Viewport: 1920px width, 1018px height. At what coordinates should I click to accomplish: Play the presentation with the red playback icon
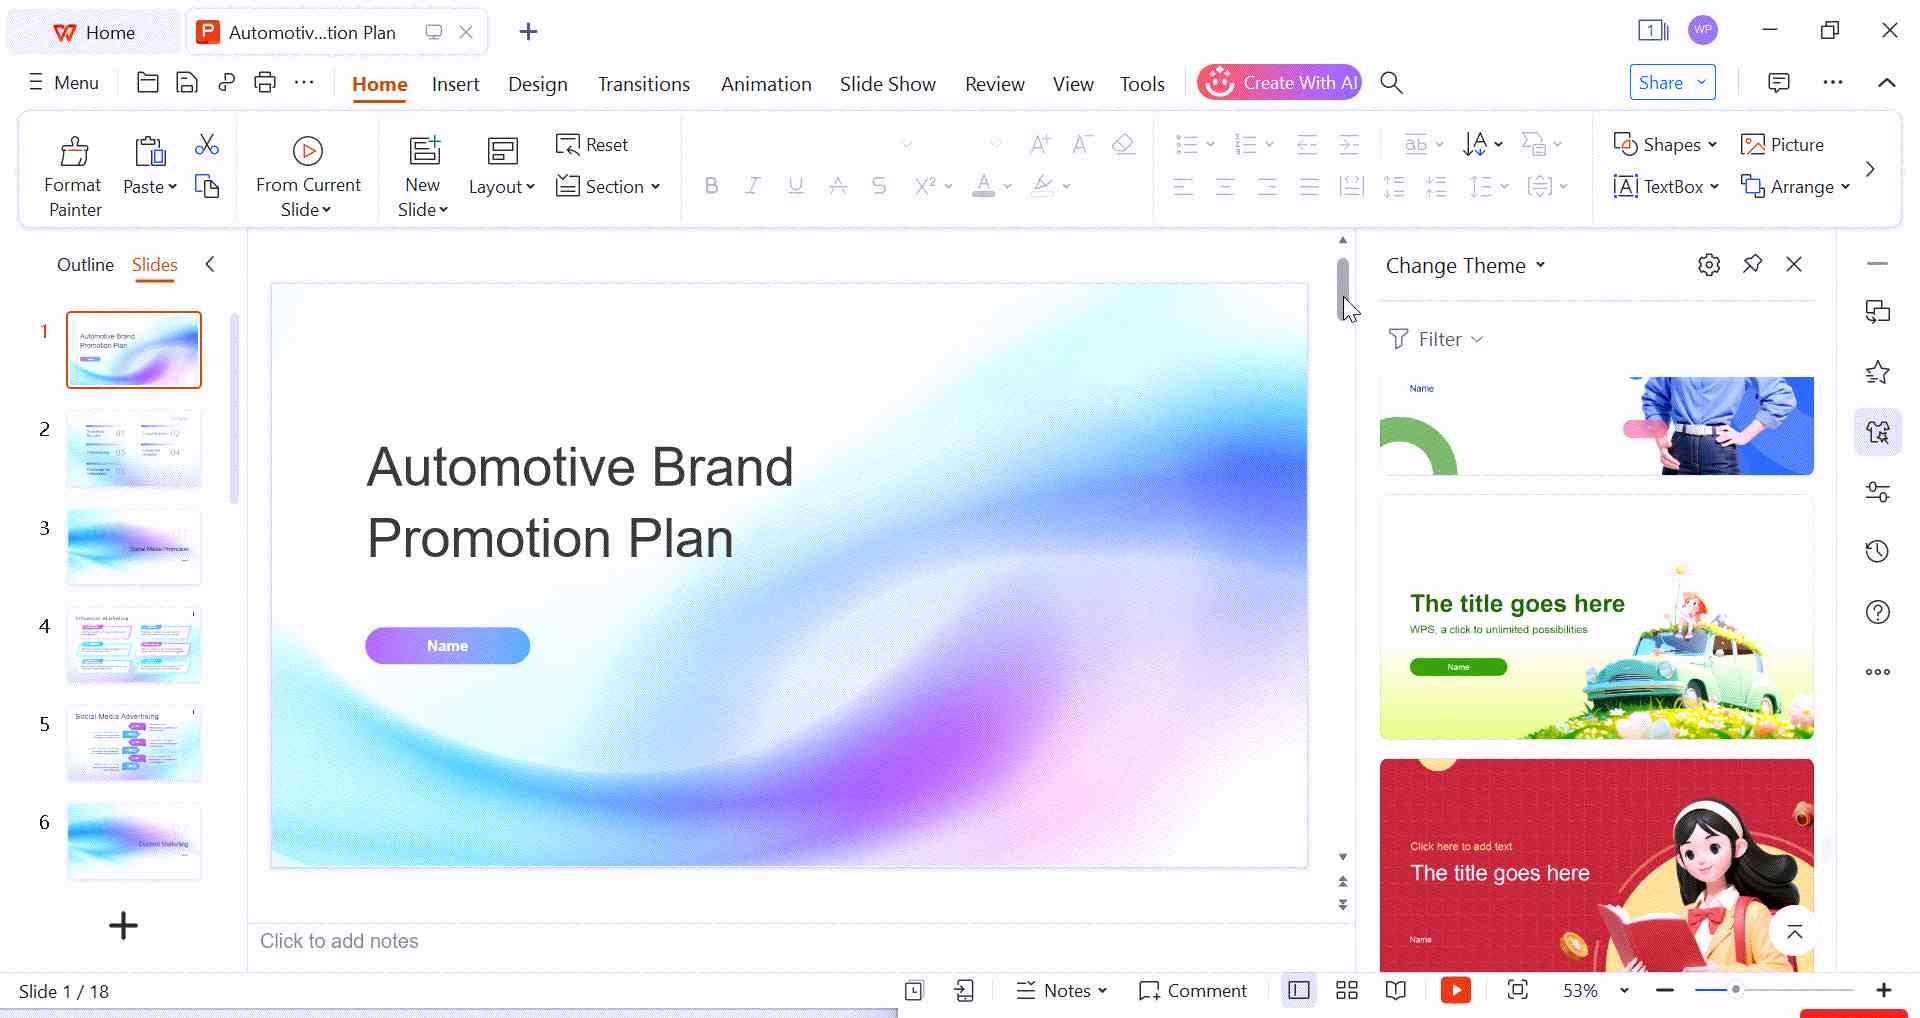click(1456, 990)
